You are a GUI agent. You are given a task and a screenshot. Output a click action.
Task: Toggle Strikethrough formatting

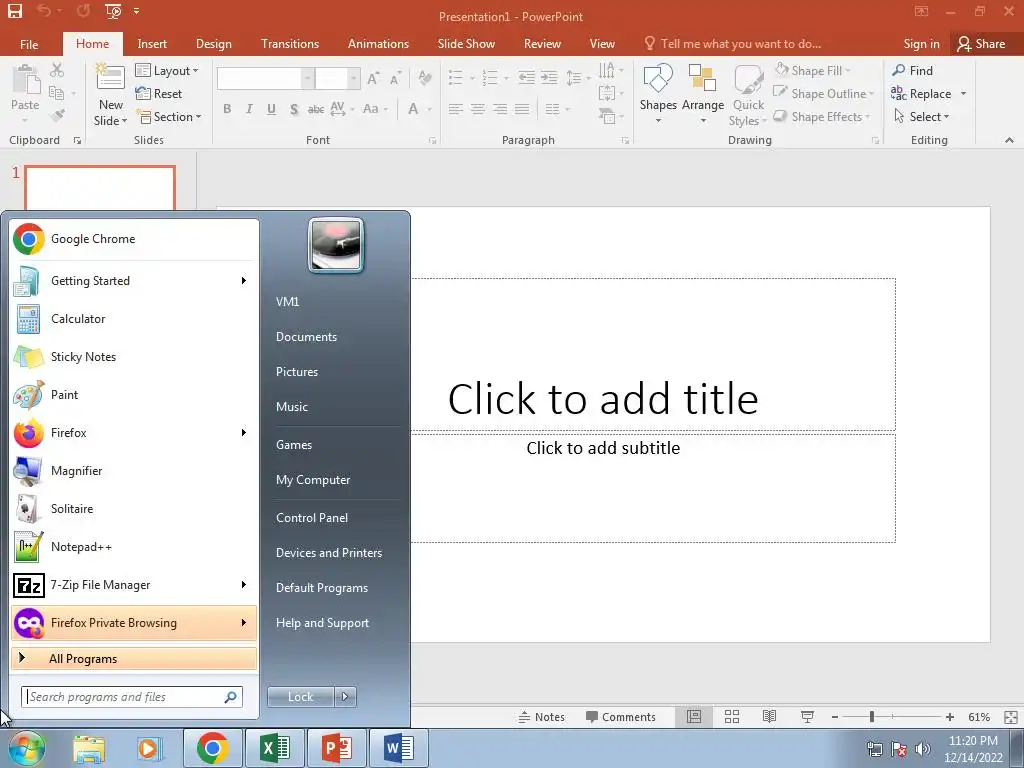(x=315, y=109)
